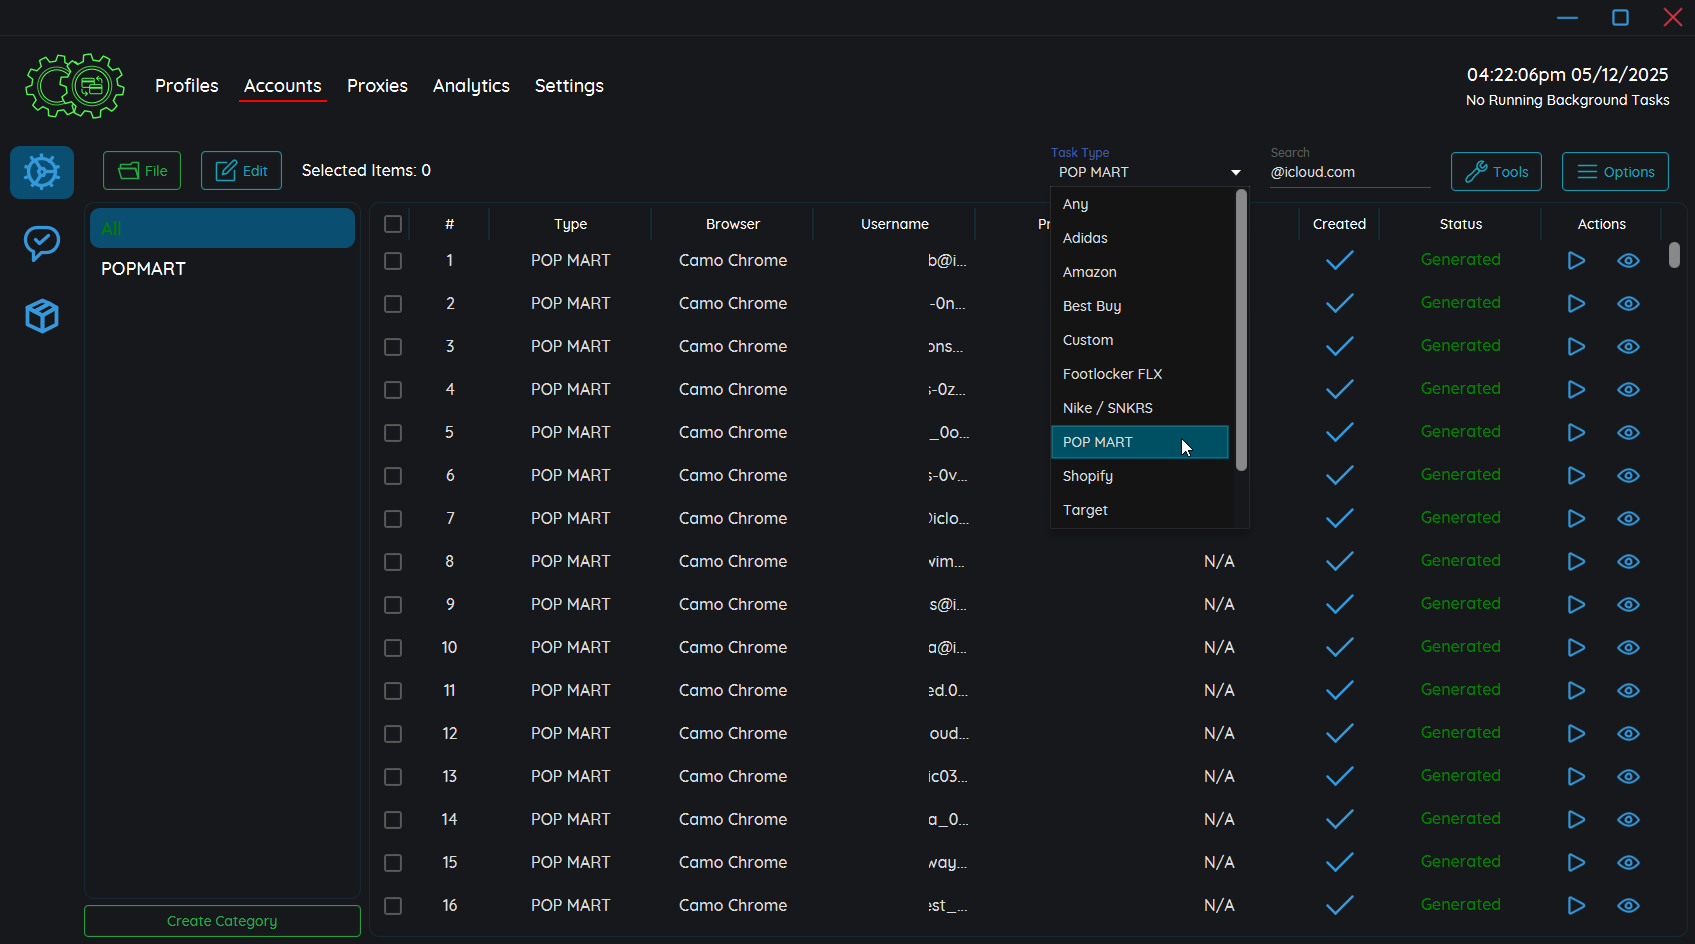Open the File menu button

coord(142,171)
